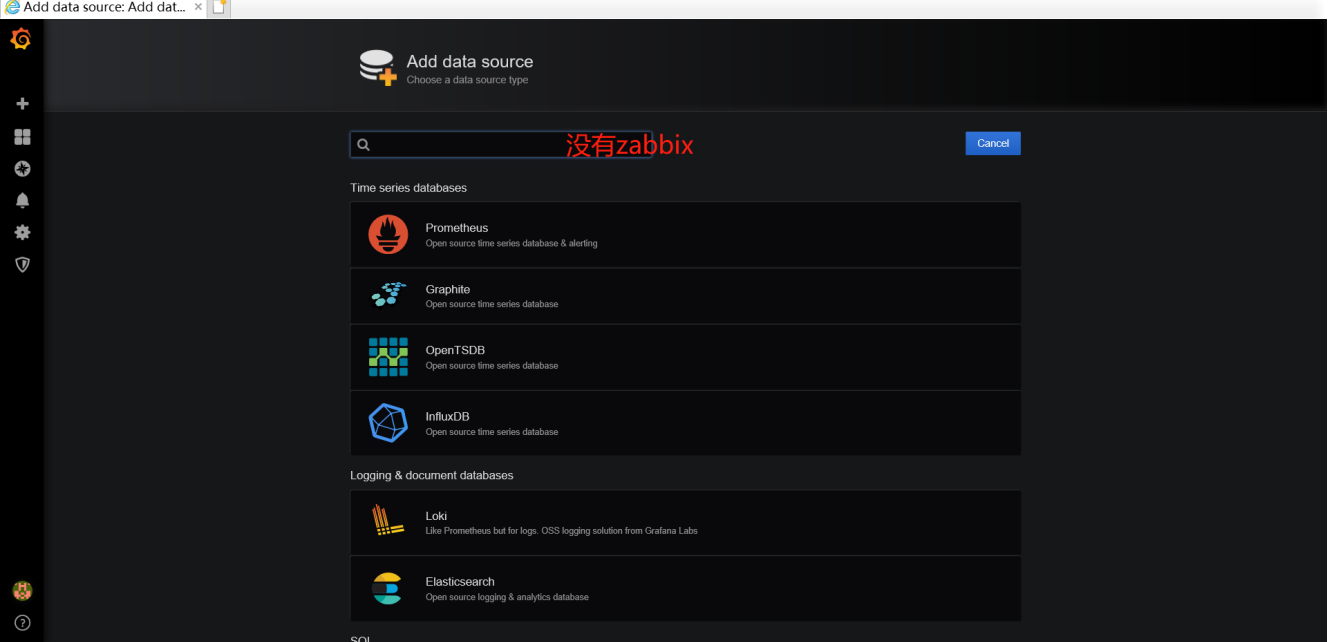The width and height of the screenshot is (1329, 642).
Task: Open the Configuration gear icon
Action: [22, 232]
